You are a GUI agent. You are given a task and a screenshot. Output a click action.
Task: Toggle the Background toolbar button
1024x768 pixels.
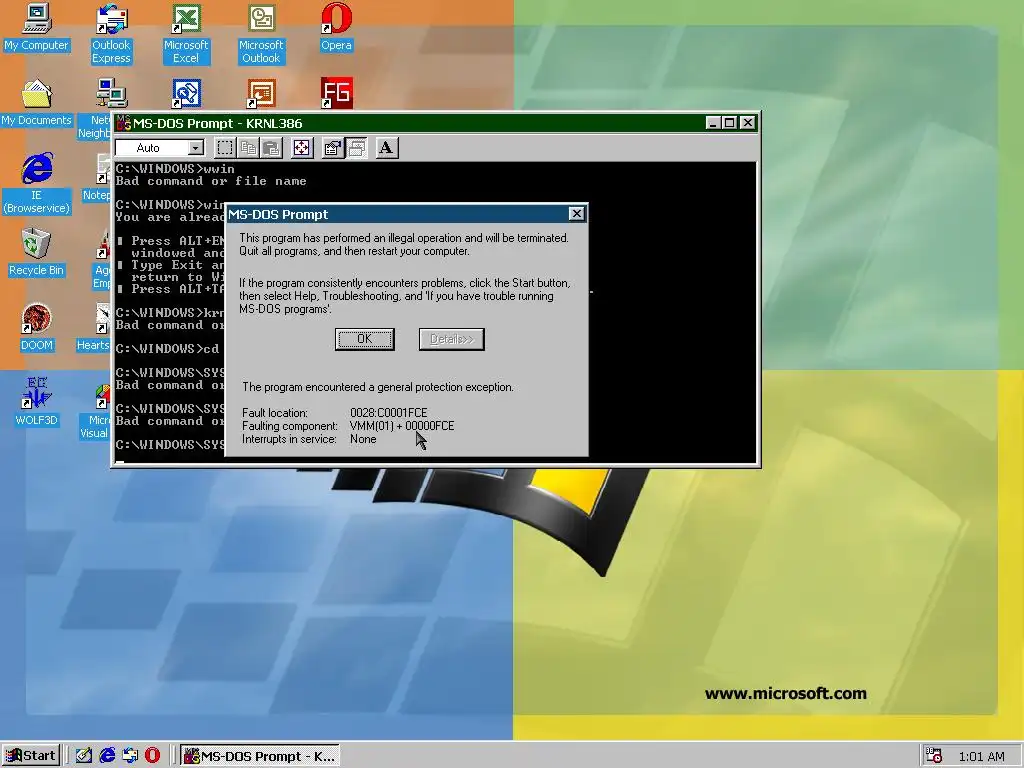pos(357,148)
